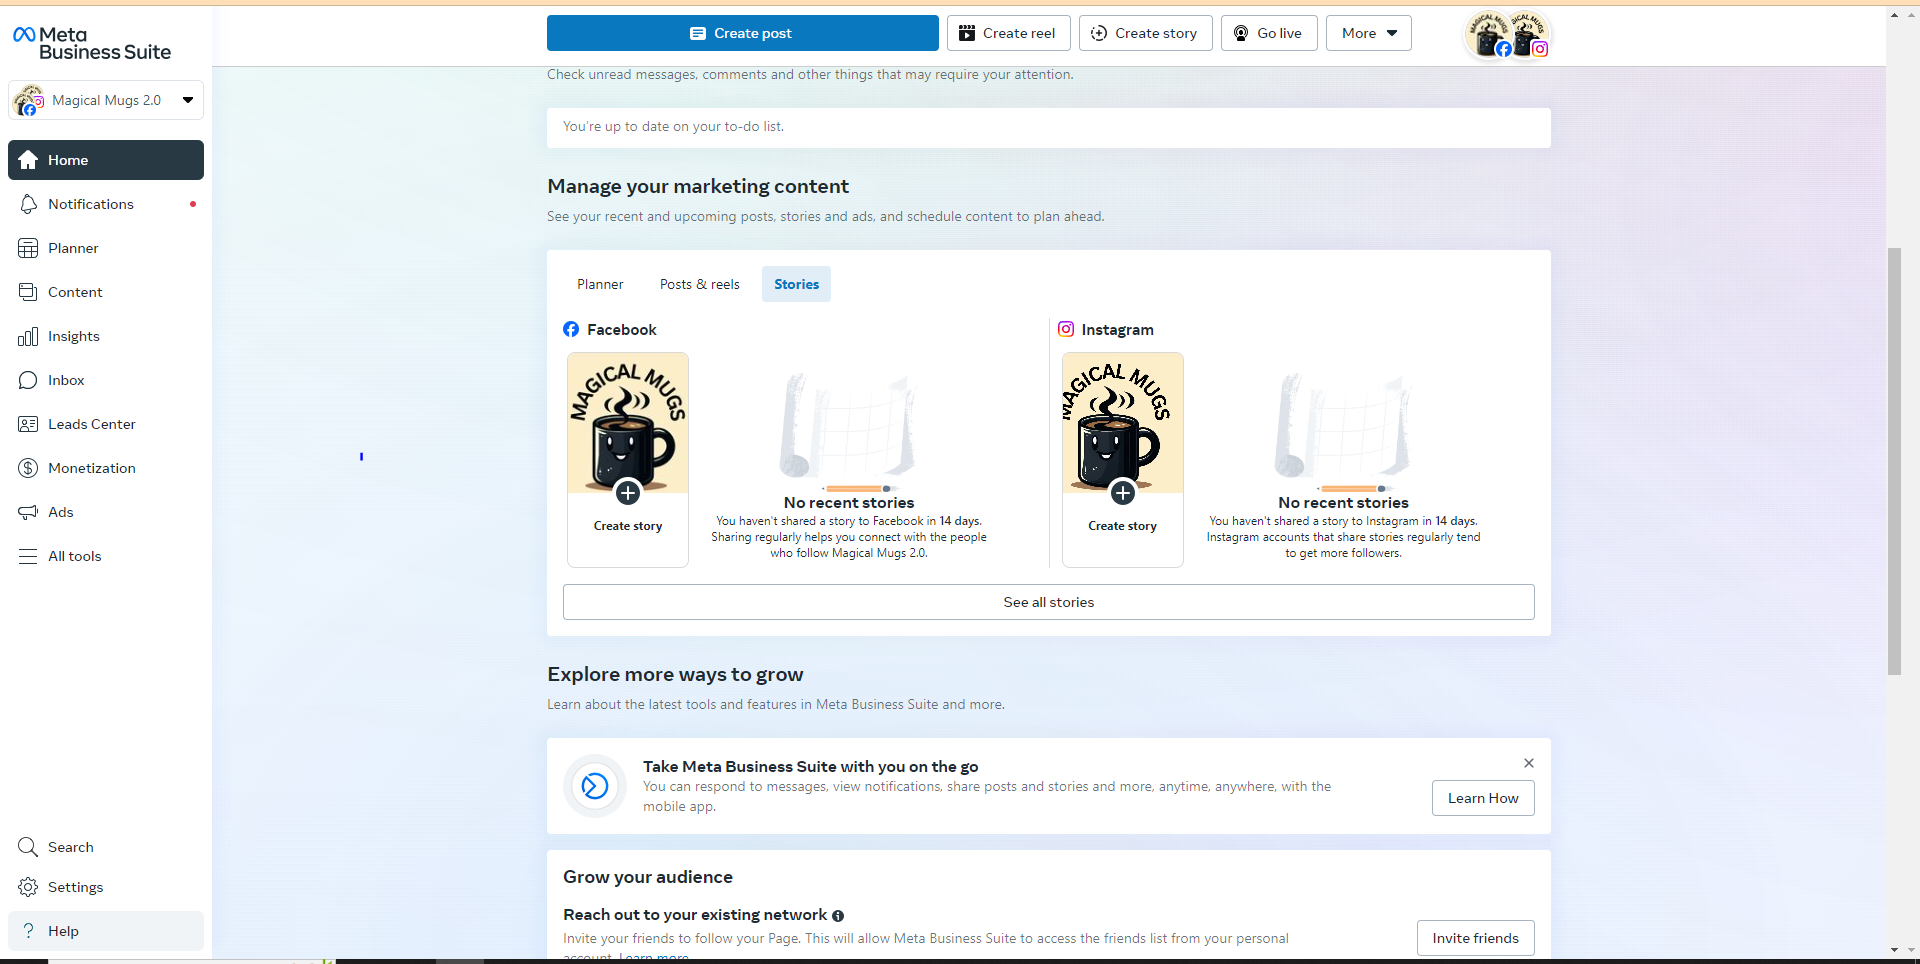Click the Inbox speech bubble icon
Viewport: 1920px width, 964px height.
click(28, 380)
